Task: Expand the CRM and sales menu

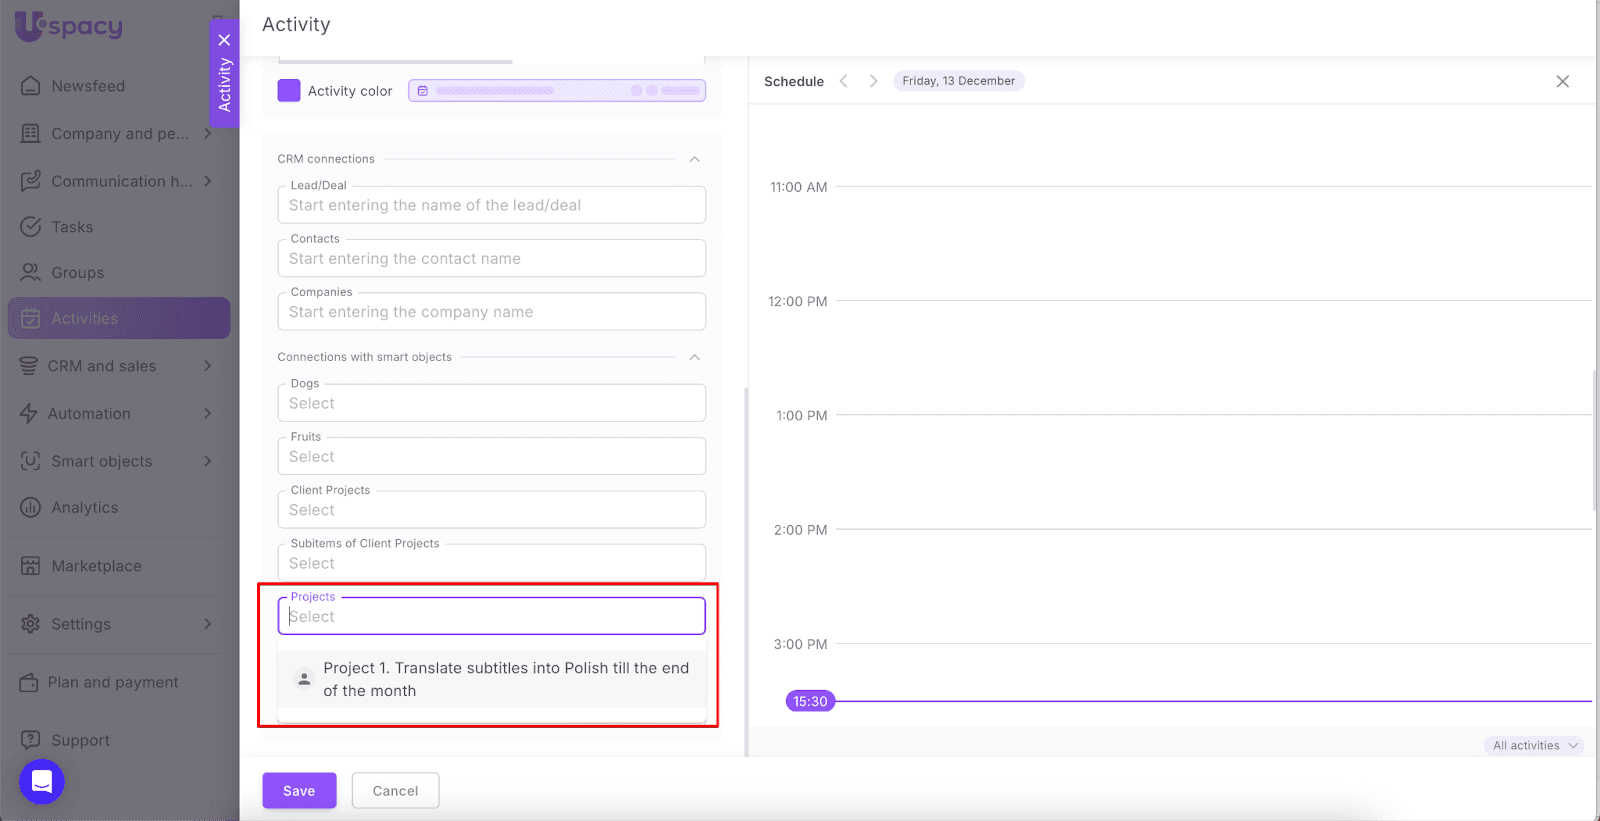Action: coord(207,366)
